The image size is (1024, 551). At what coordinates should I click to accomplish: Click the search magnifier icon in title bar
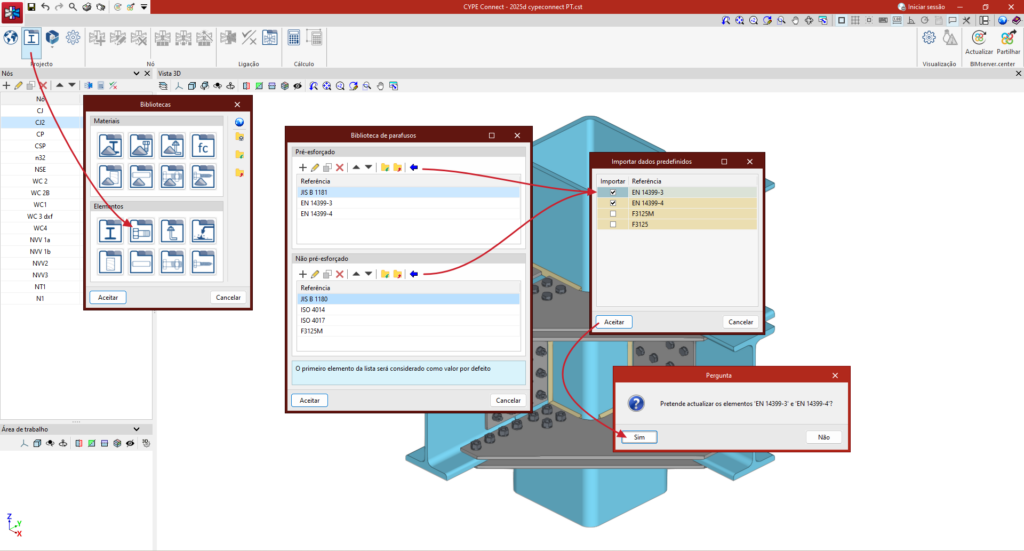(72, 7)
